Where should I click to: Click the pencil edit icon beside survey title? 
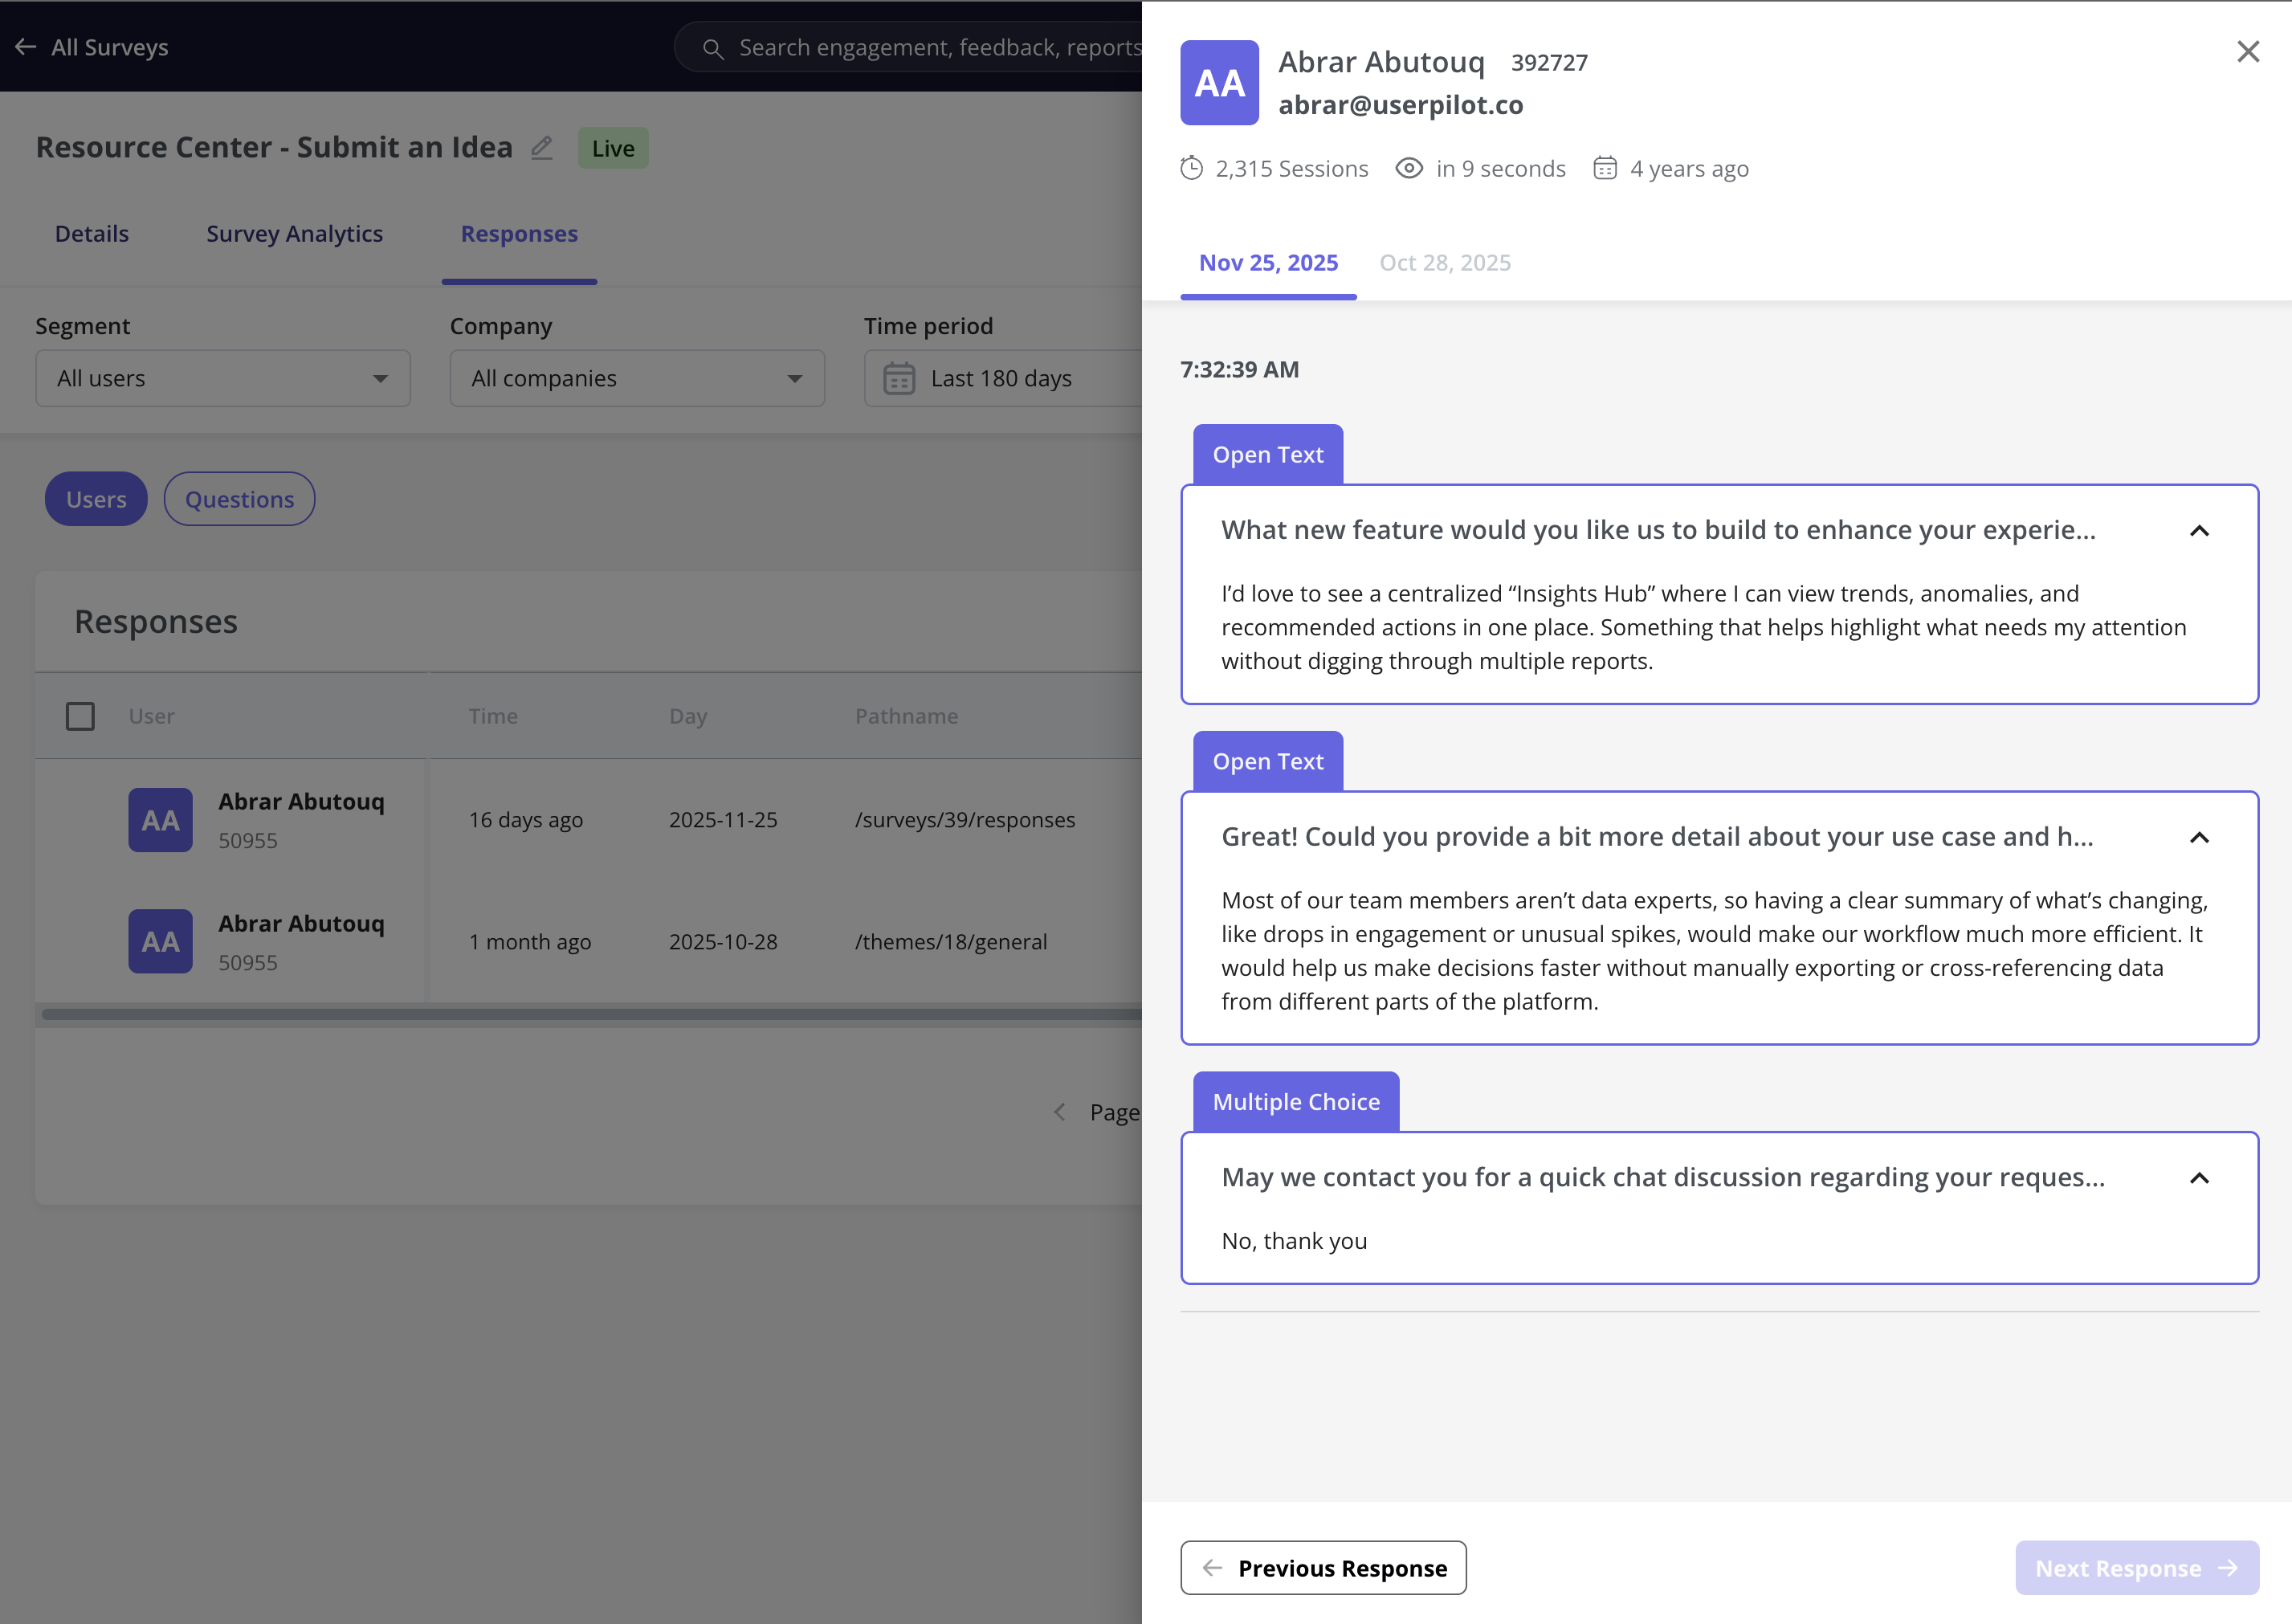click(x=542, y=148)
